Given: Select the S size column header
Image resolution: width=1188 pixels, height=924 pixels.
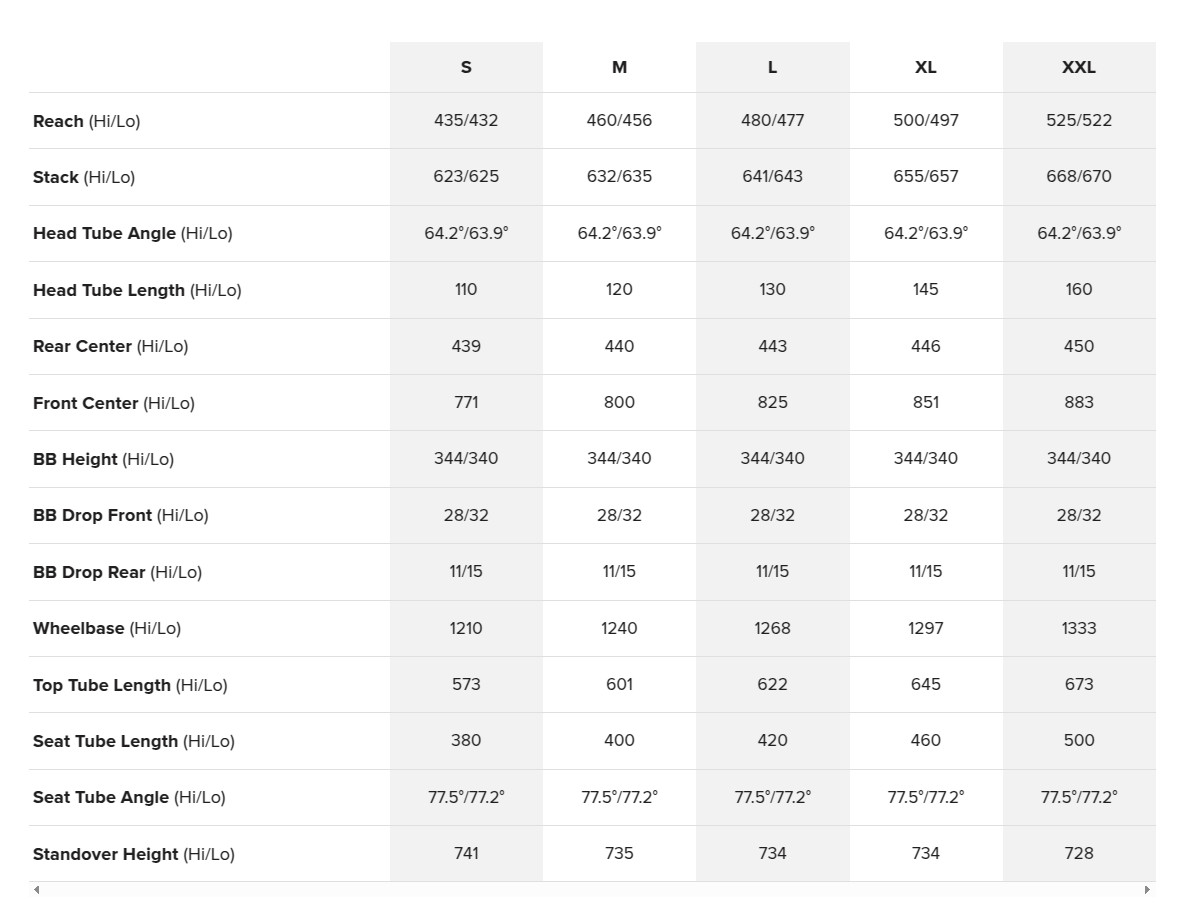Looking at the screenshot, I should (466, 67).
